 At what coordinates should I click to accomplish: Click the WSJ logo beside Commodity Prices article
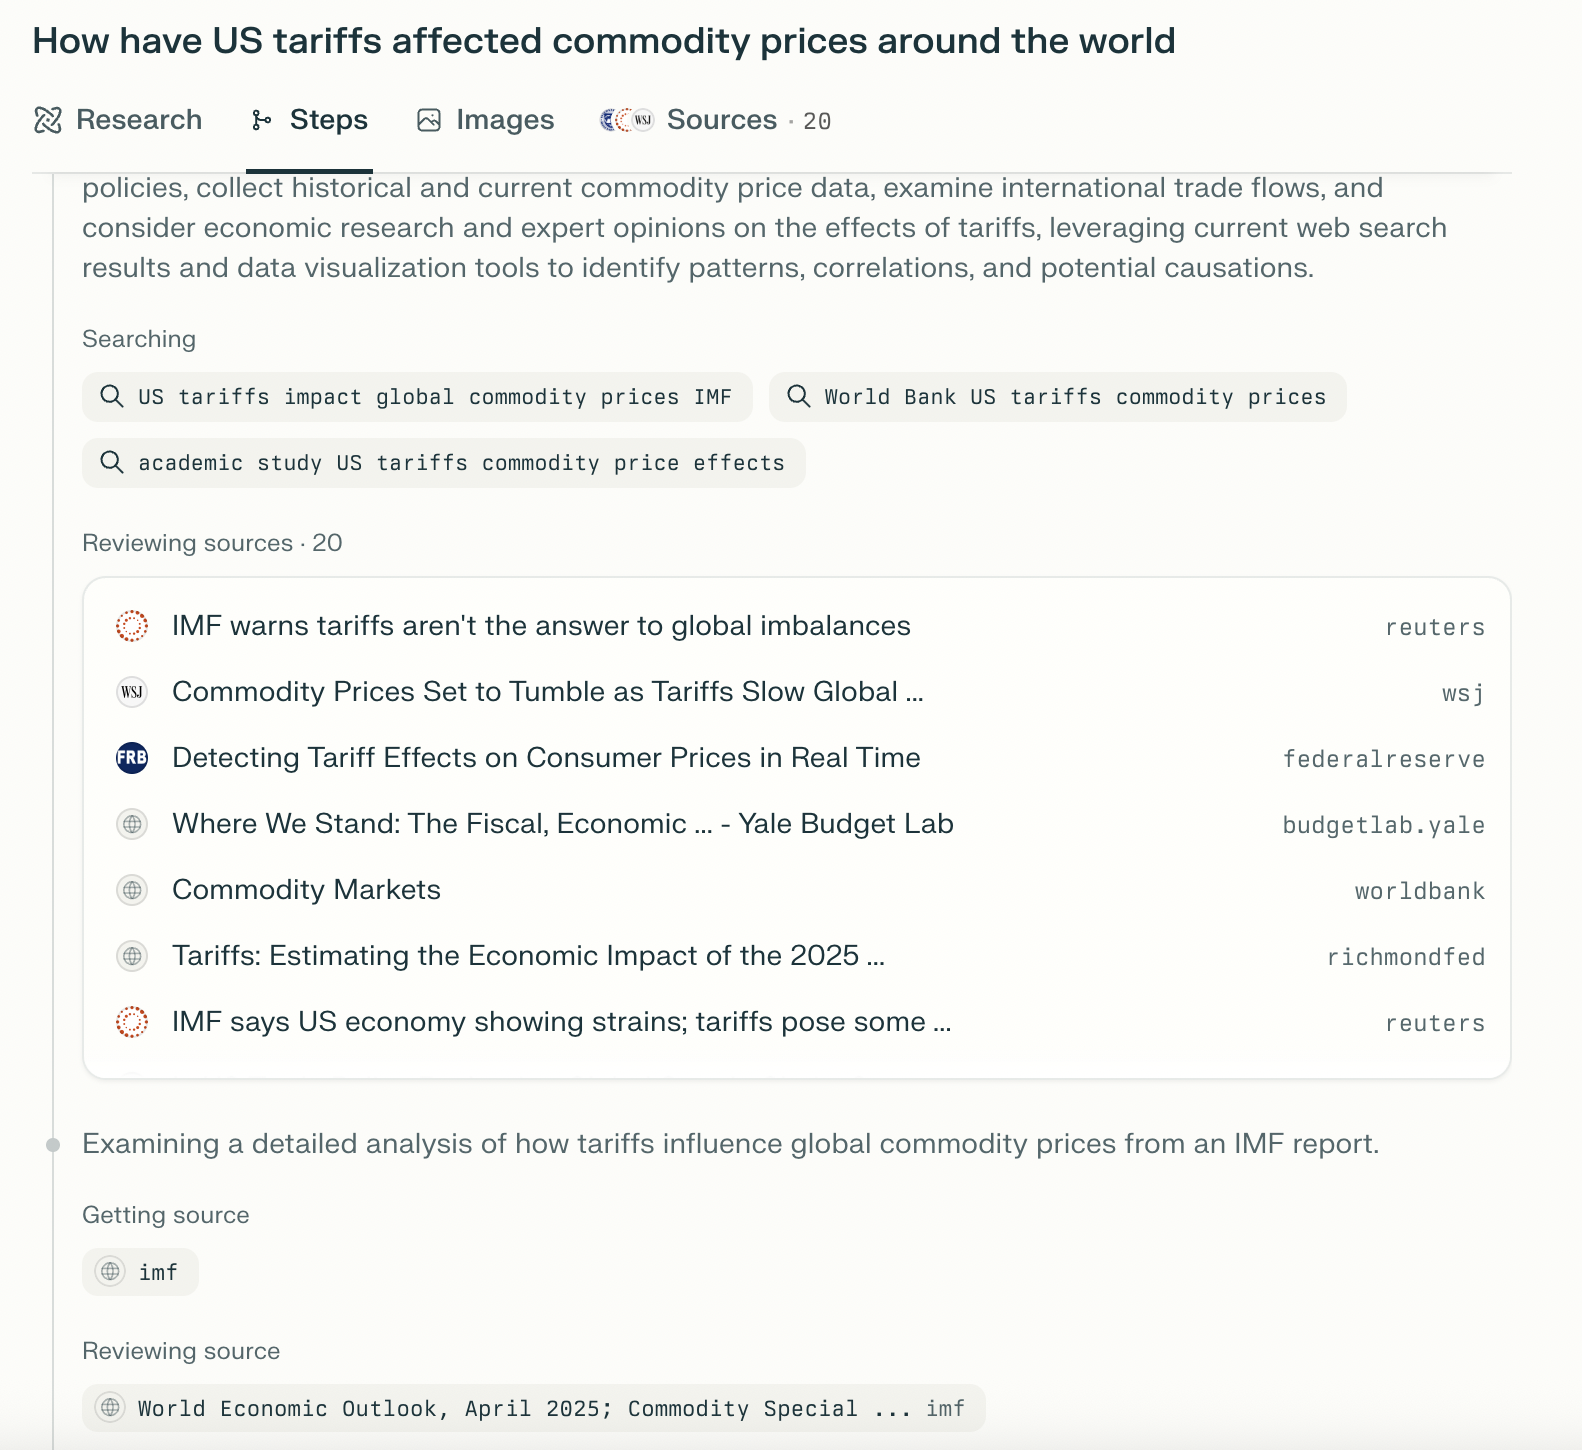click(132, 692)
